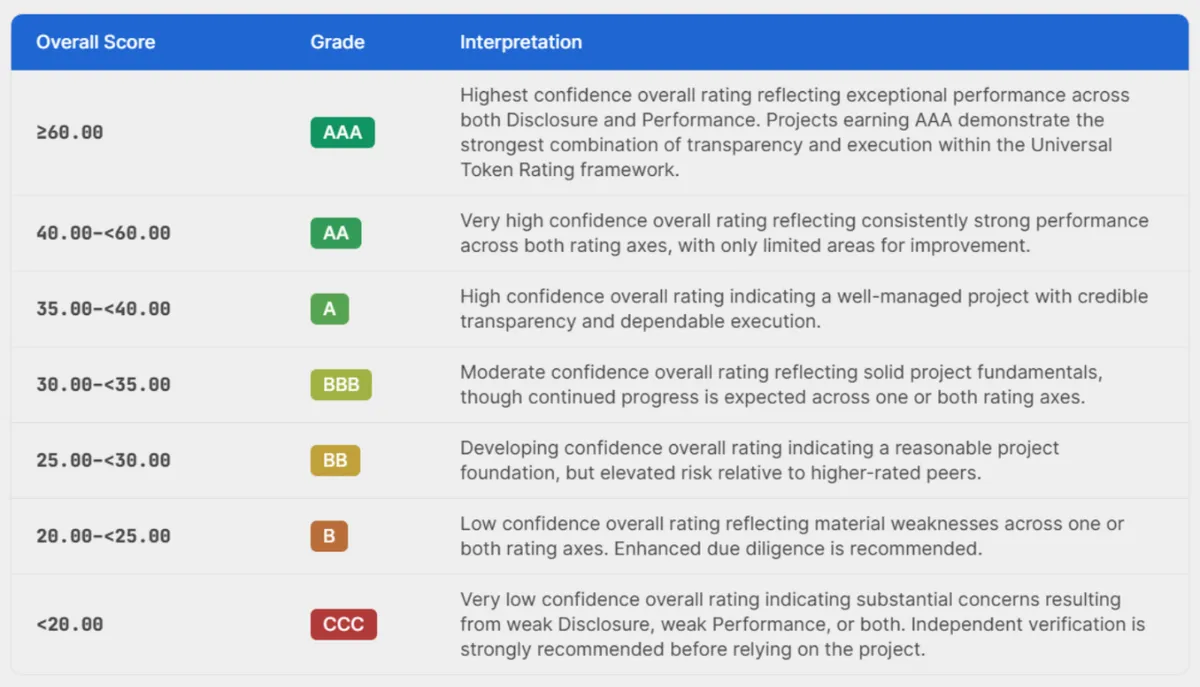
Task: Click the 40.00-<60.00 score range
Action: 104,233
